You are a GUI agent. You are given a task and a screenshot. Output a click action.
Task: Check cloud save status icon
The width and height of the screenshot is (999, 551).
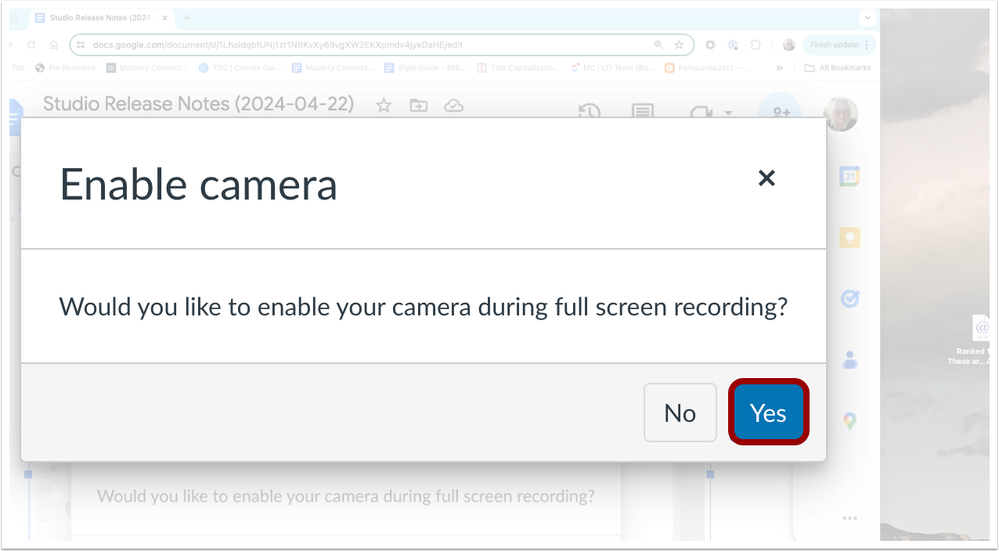(x=454, y=105)
